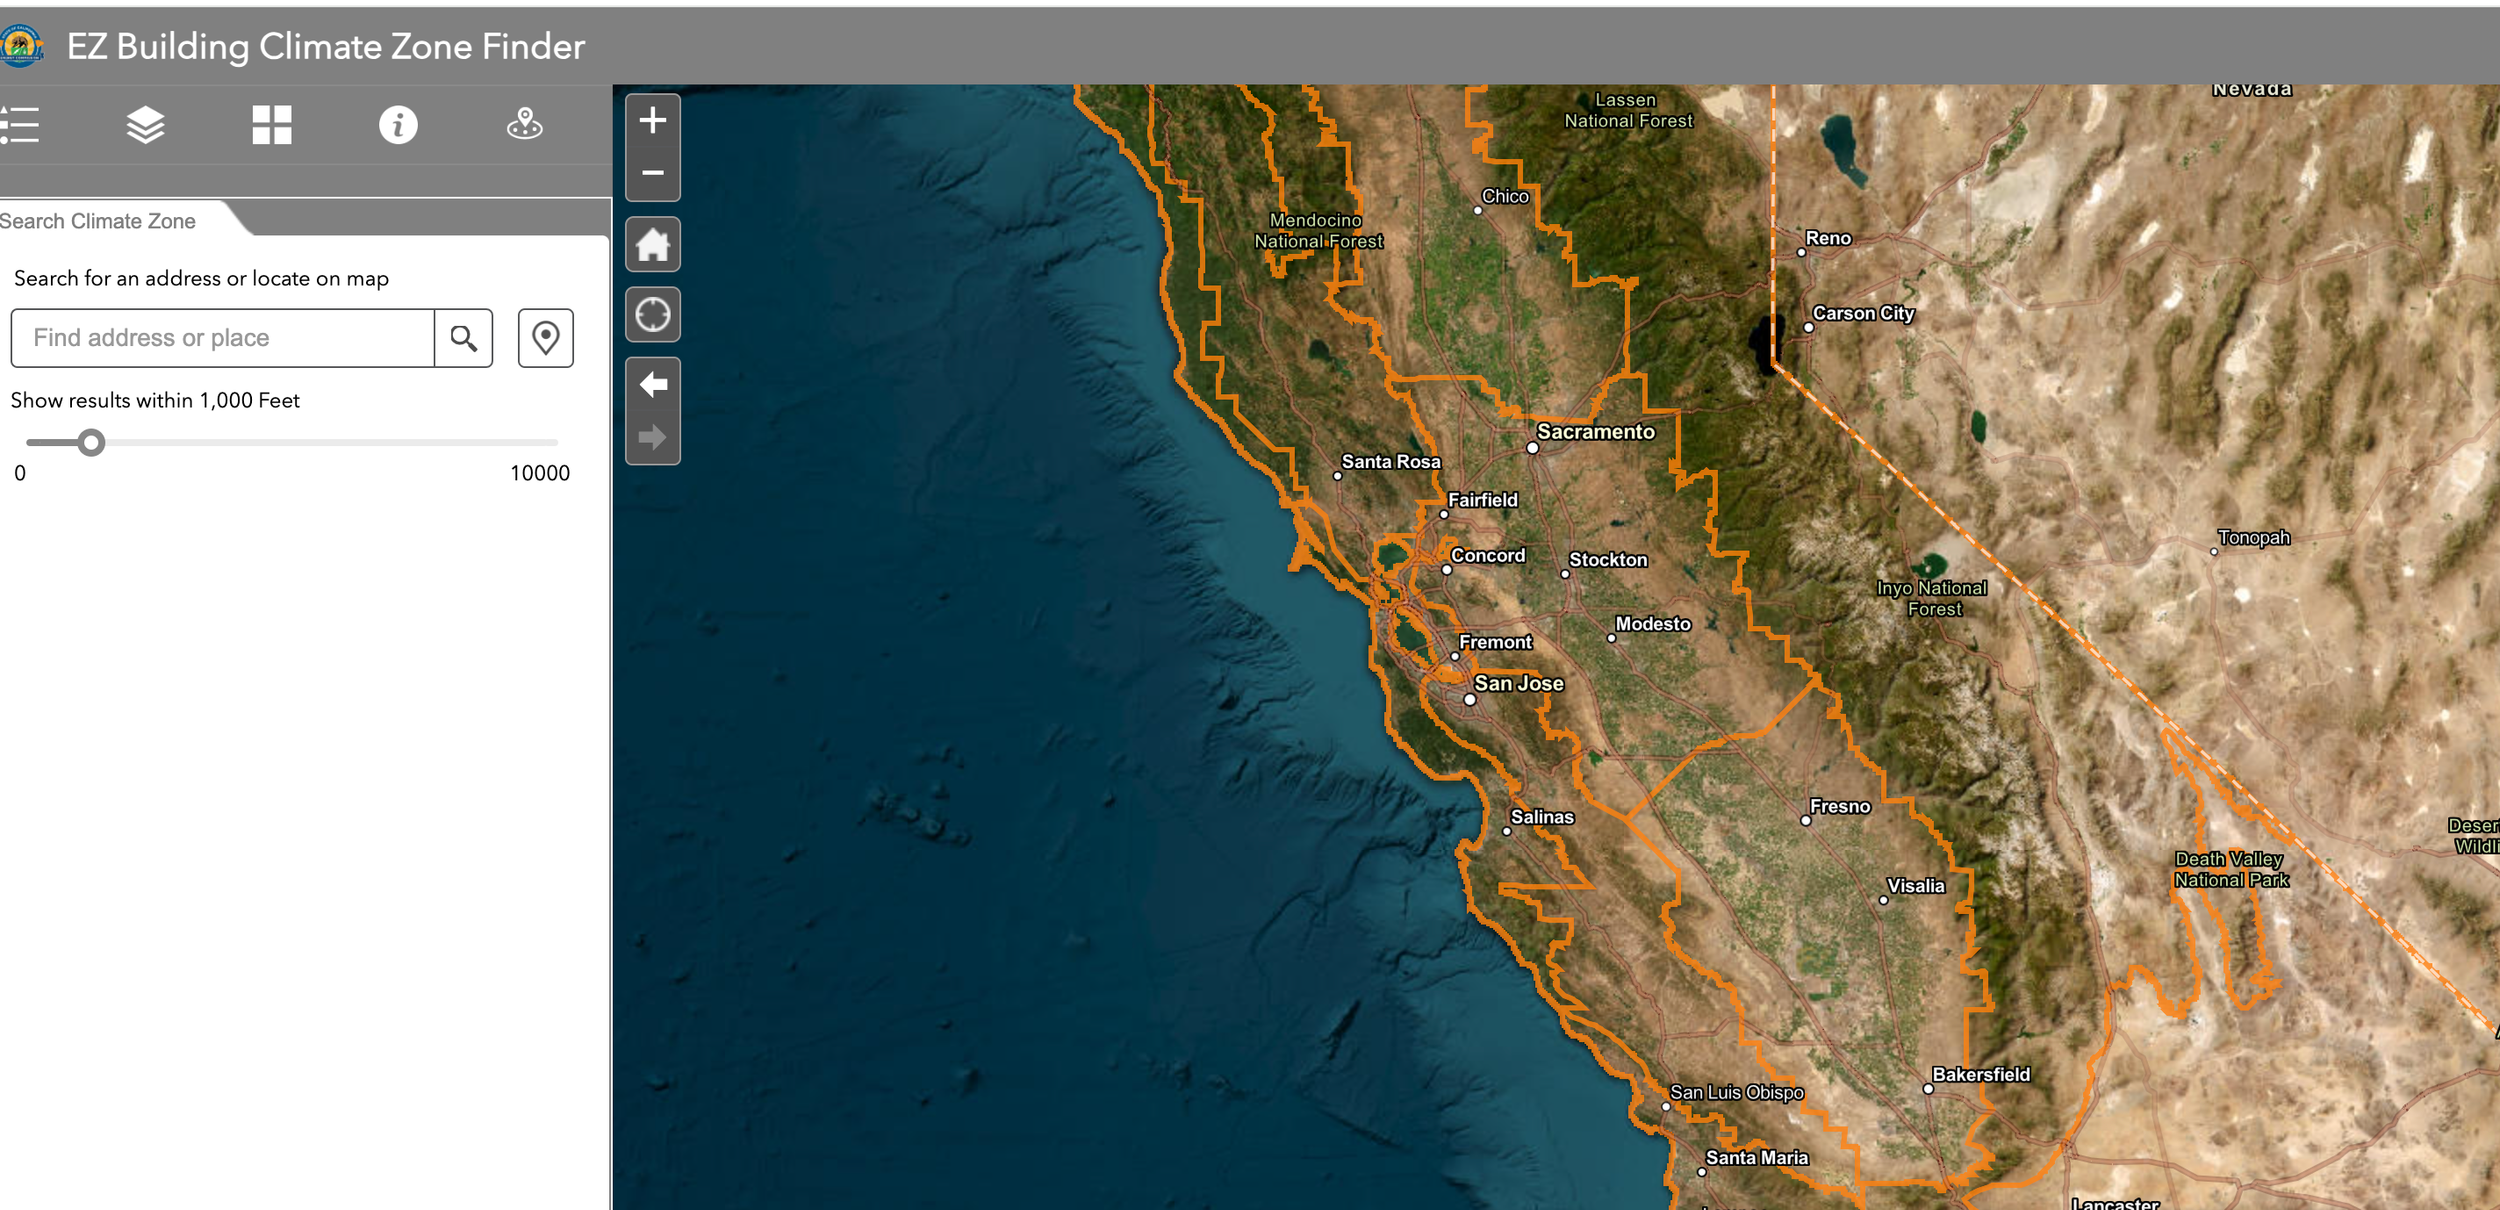Click the San Jose marker on the map
The height and width of the screenshot is (1210, 2500).
[x=1471, y=697]
